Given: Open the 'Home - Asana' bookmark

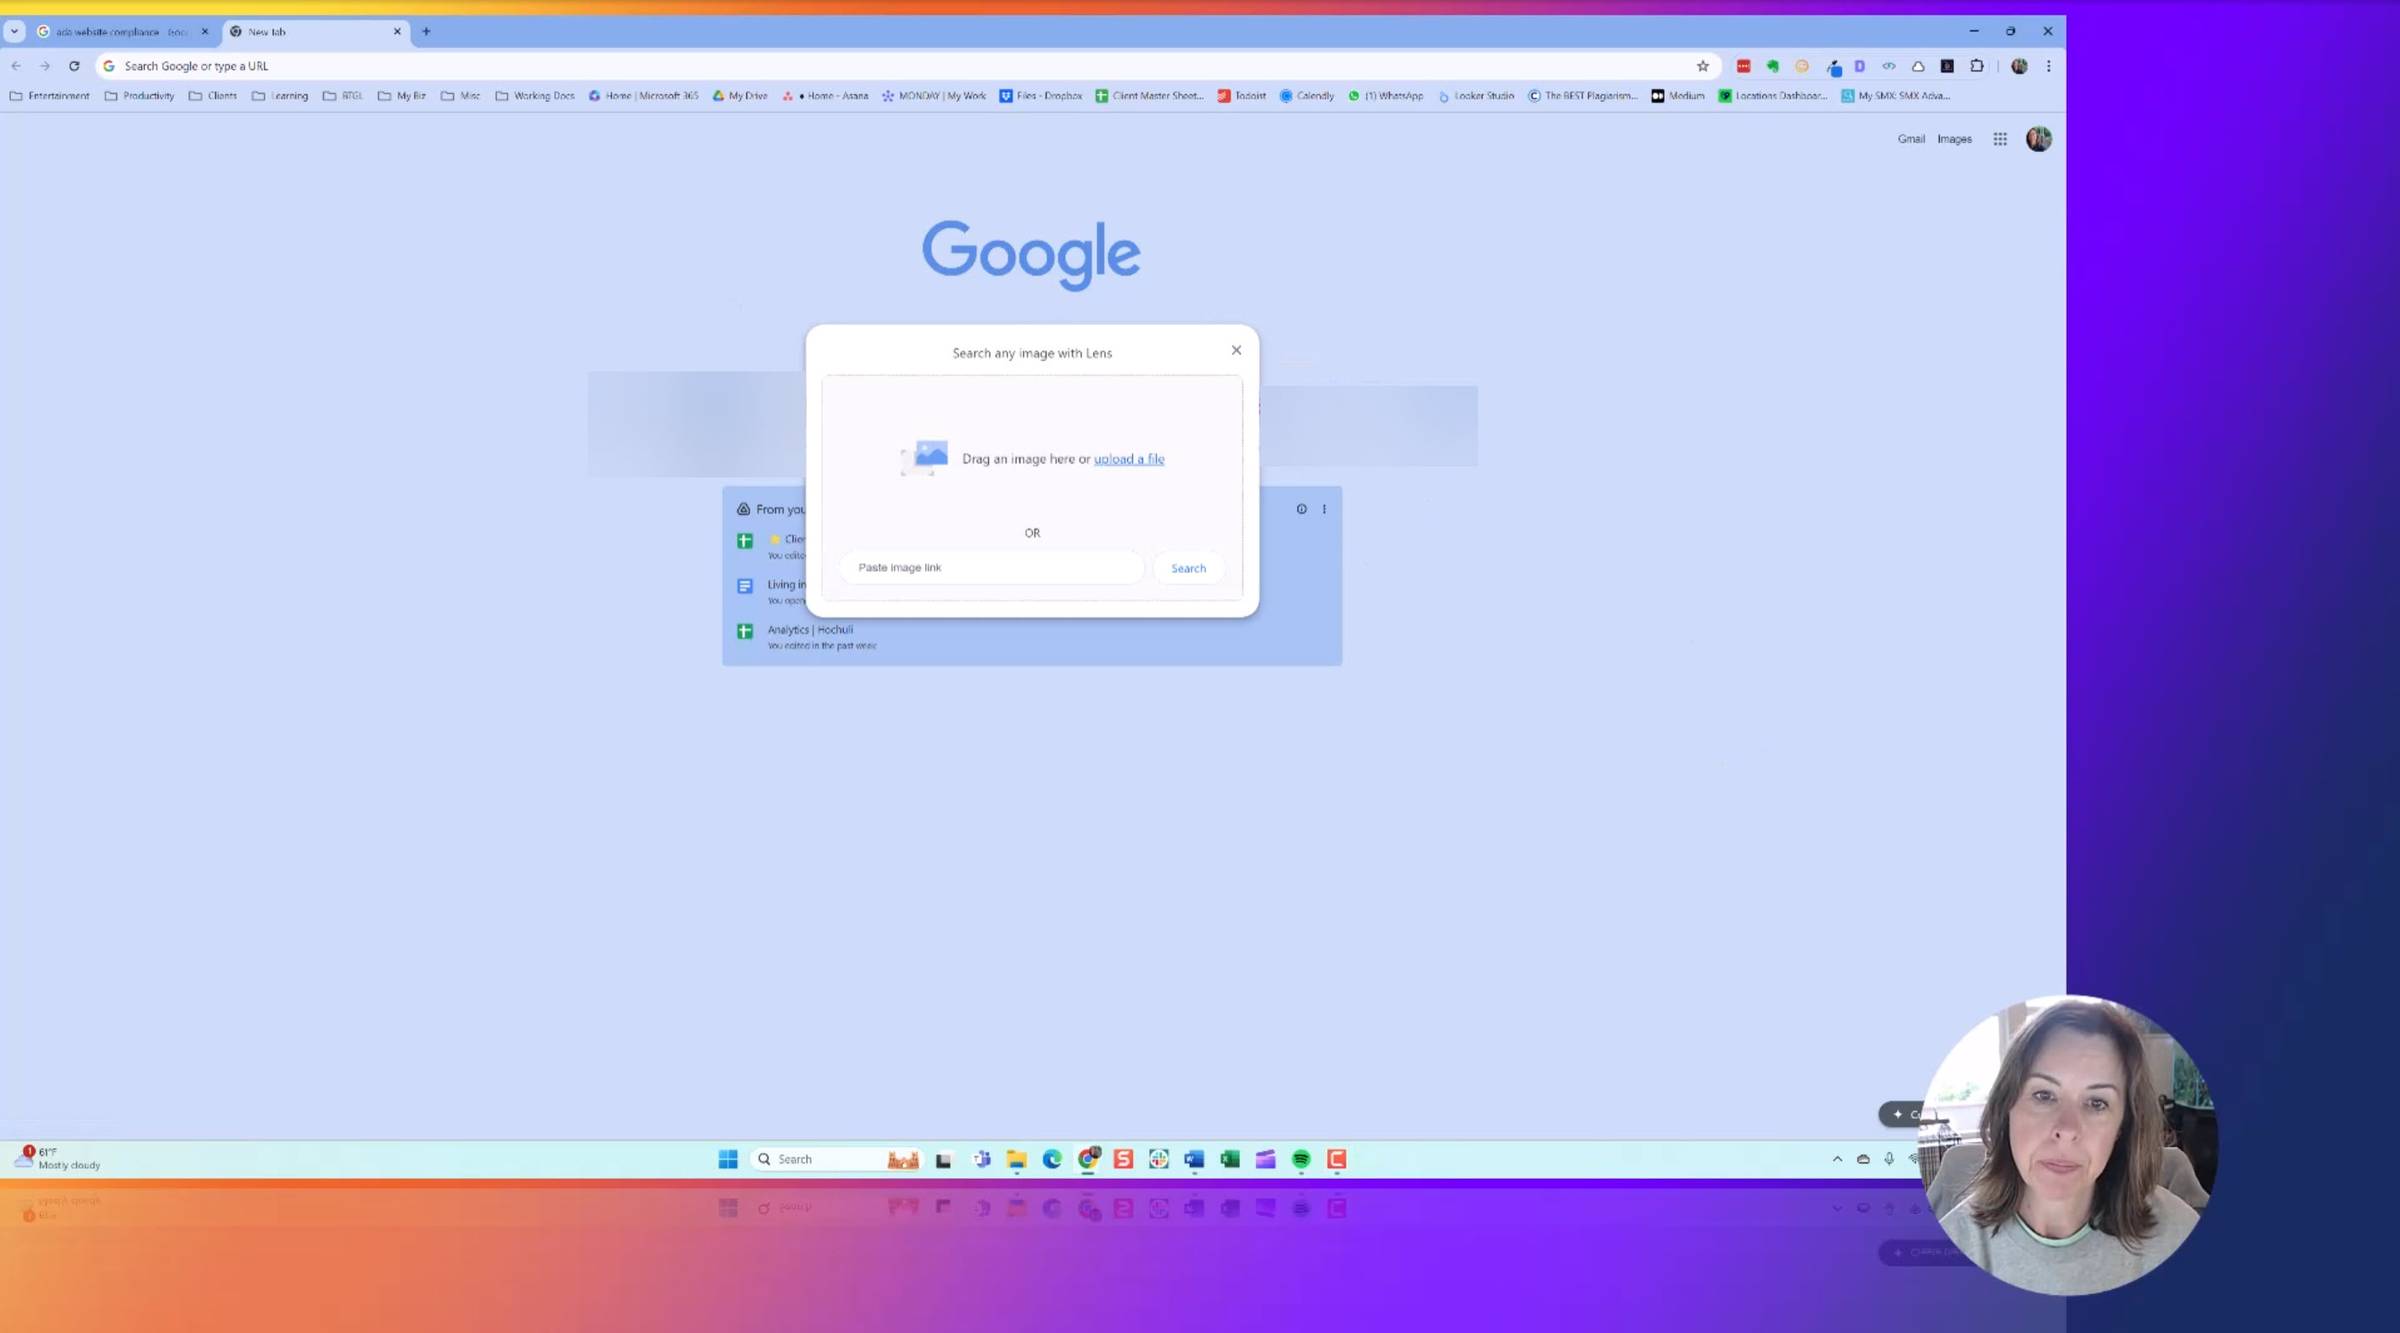Looking at the screenshot, I should [x=826, y=96].
